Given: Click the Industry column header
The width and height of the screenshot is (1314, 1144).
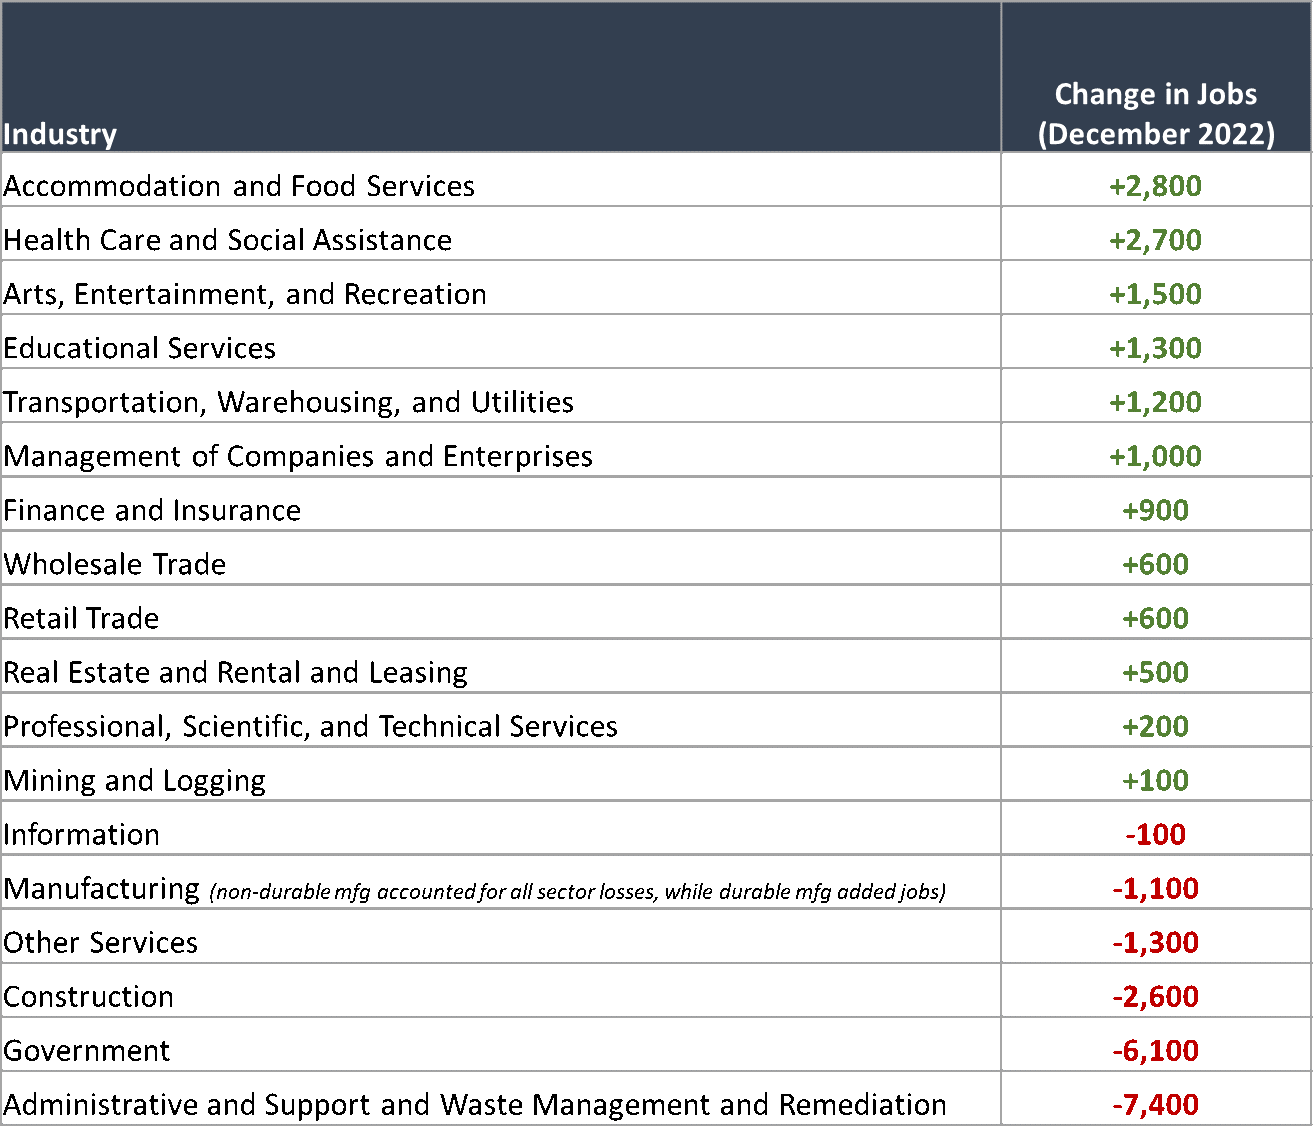Looking at the screenshot, I should pos(60,134).
